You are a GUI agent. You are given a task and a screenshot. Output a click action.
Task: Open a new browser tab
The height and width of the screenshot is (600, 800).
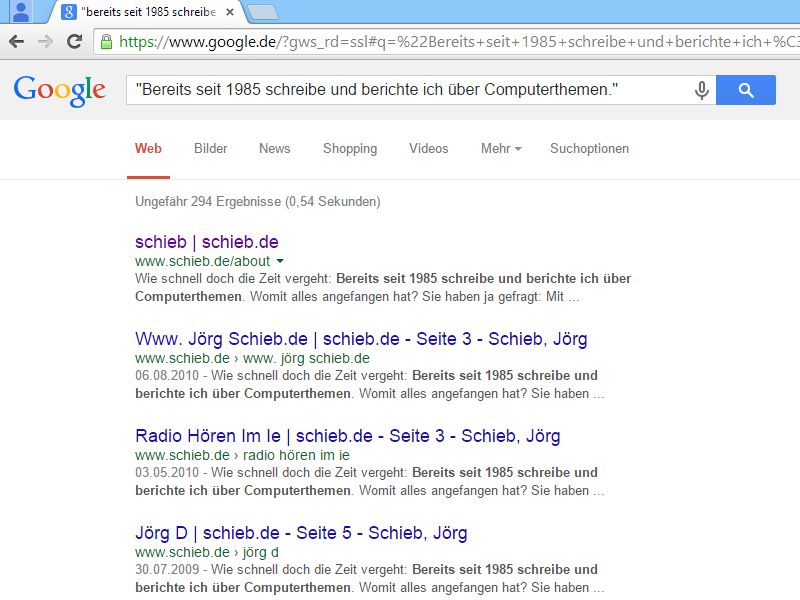(262, 12)
